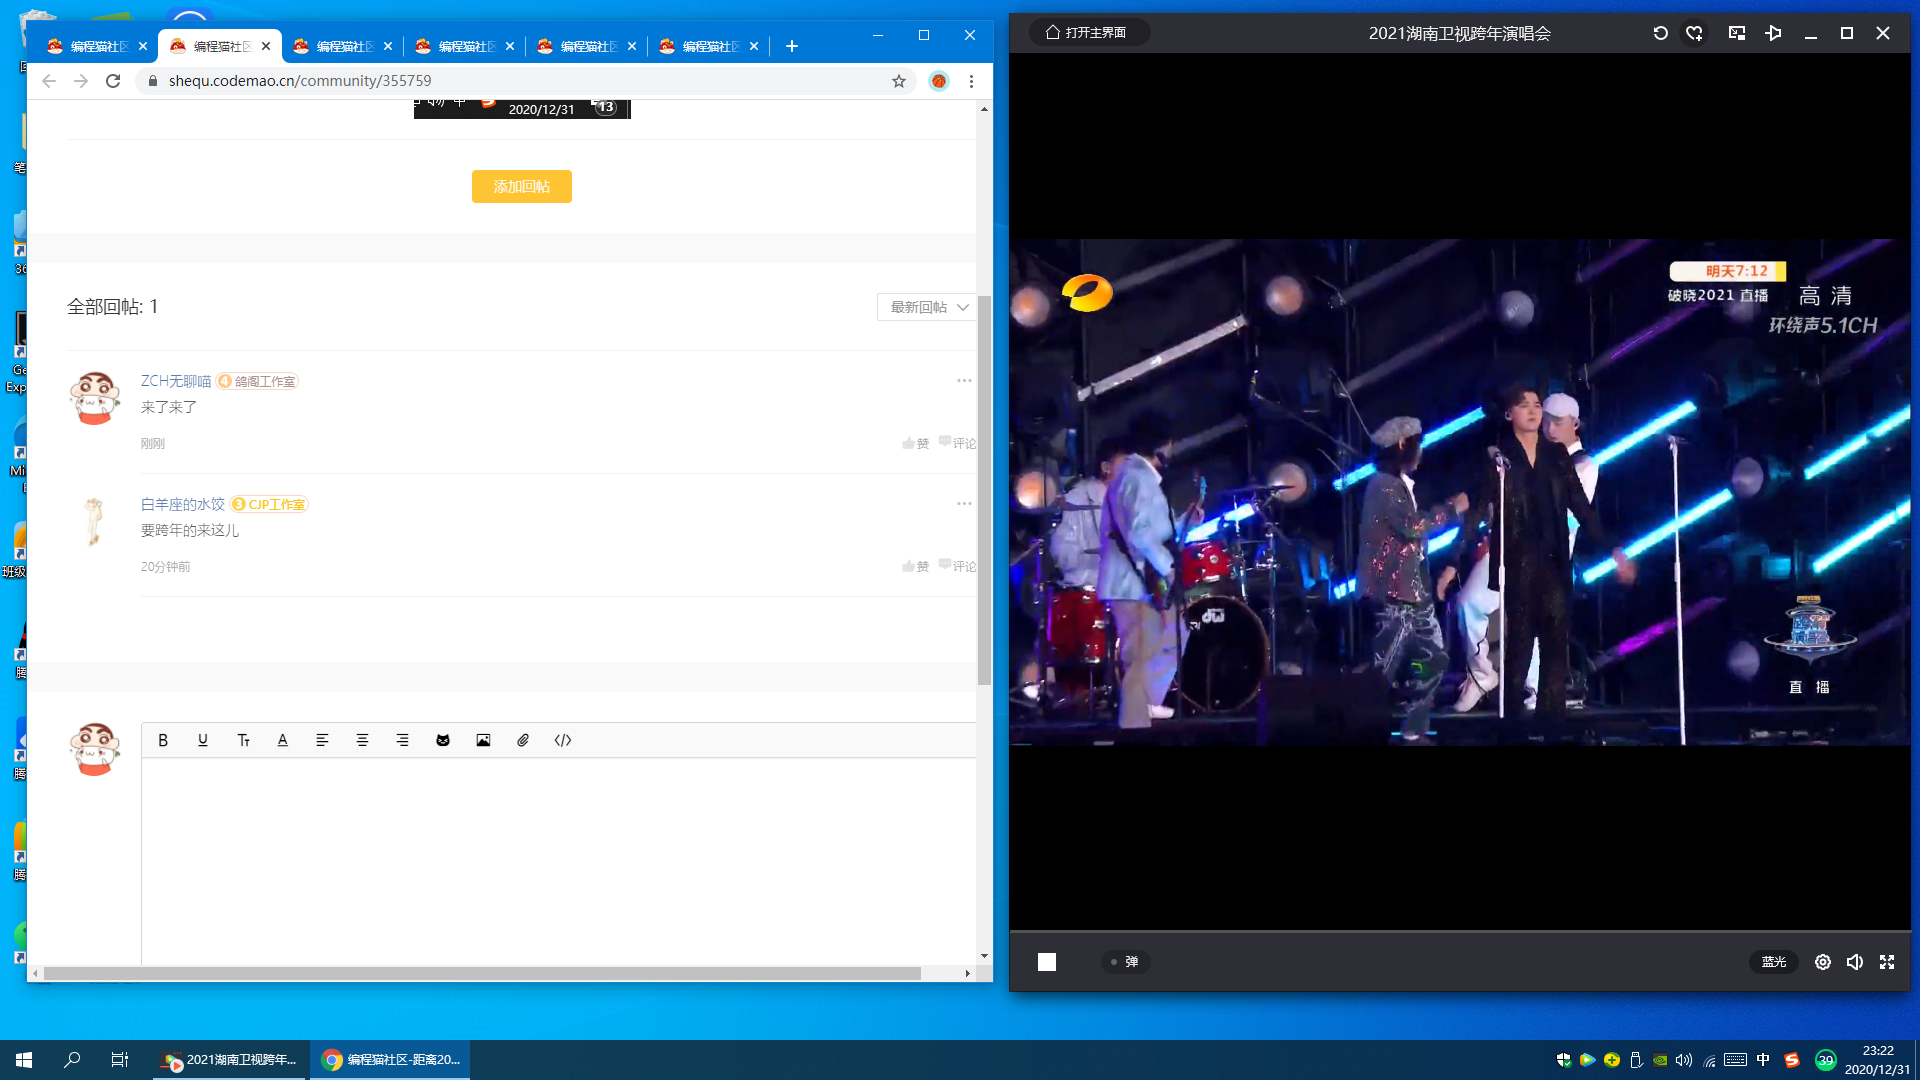This screenshot has width=1920, height=1080.
Task: Enter fullscreen in the video player
Action: (x=1887, y=962)
